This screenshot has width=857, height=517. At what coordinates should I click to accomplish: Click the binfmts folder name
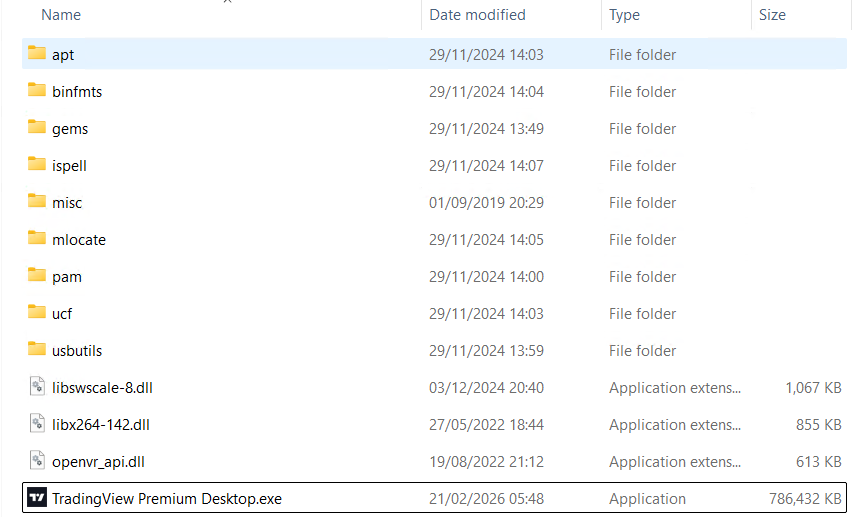pyautogui.click(x=77, y=92)
